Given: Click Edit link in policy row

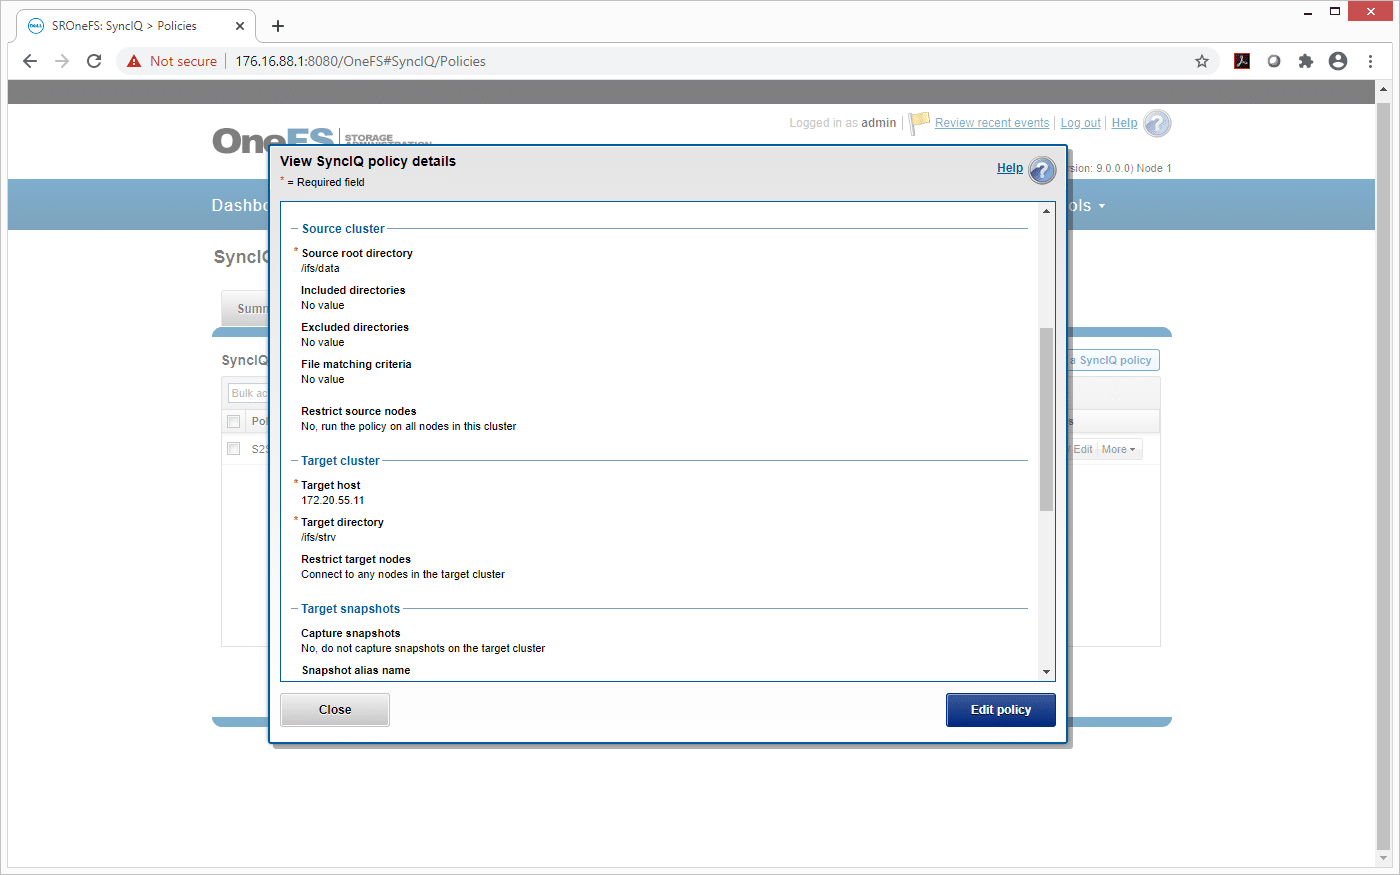Looking at the screenshot, I should [x=1083, y=450].
